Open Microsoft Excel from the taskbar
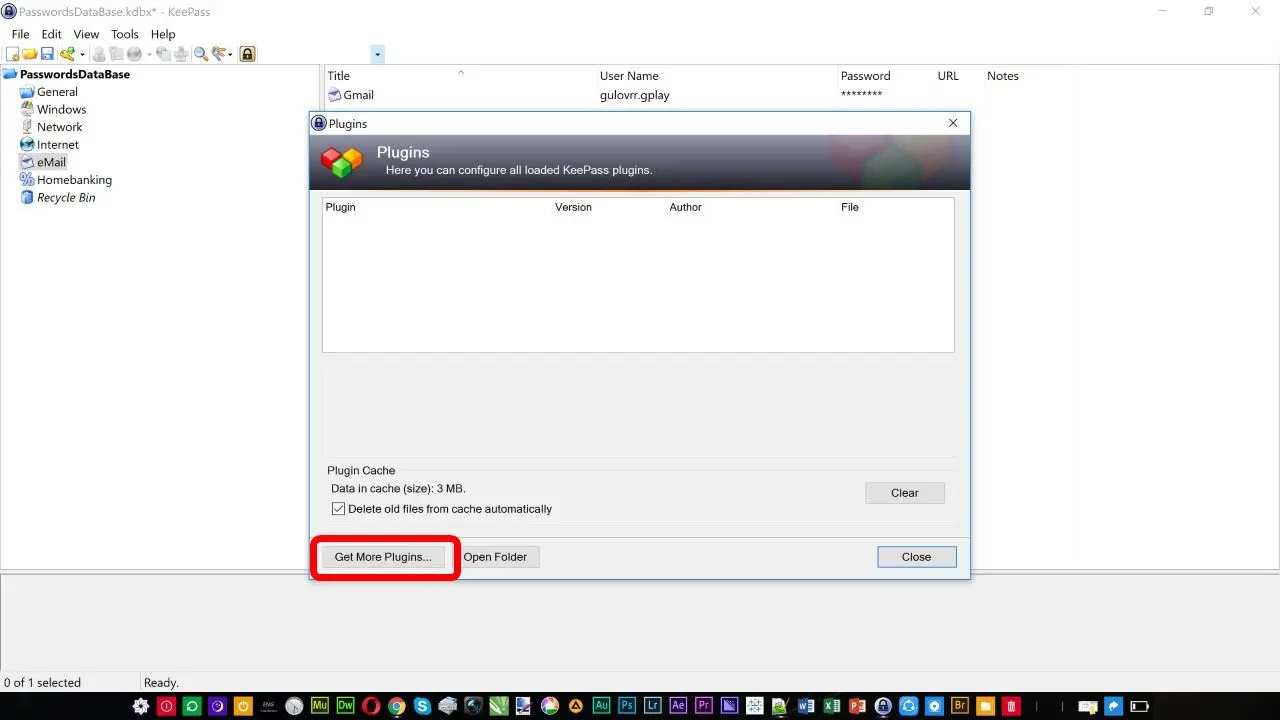The height and width of the screenshot is (720, 1280). tap(831, 706)
